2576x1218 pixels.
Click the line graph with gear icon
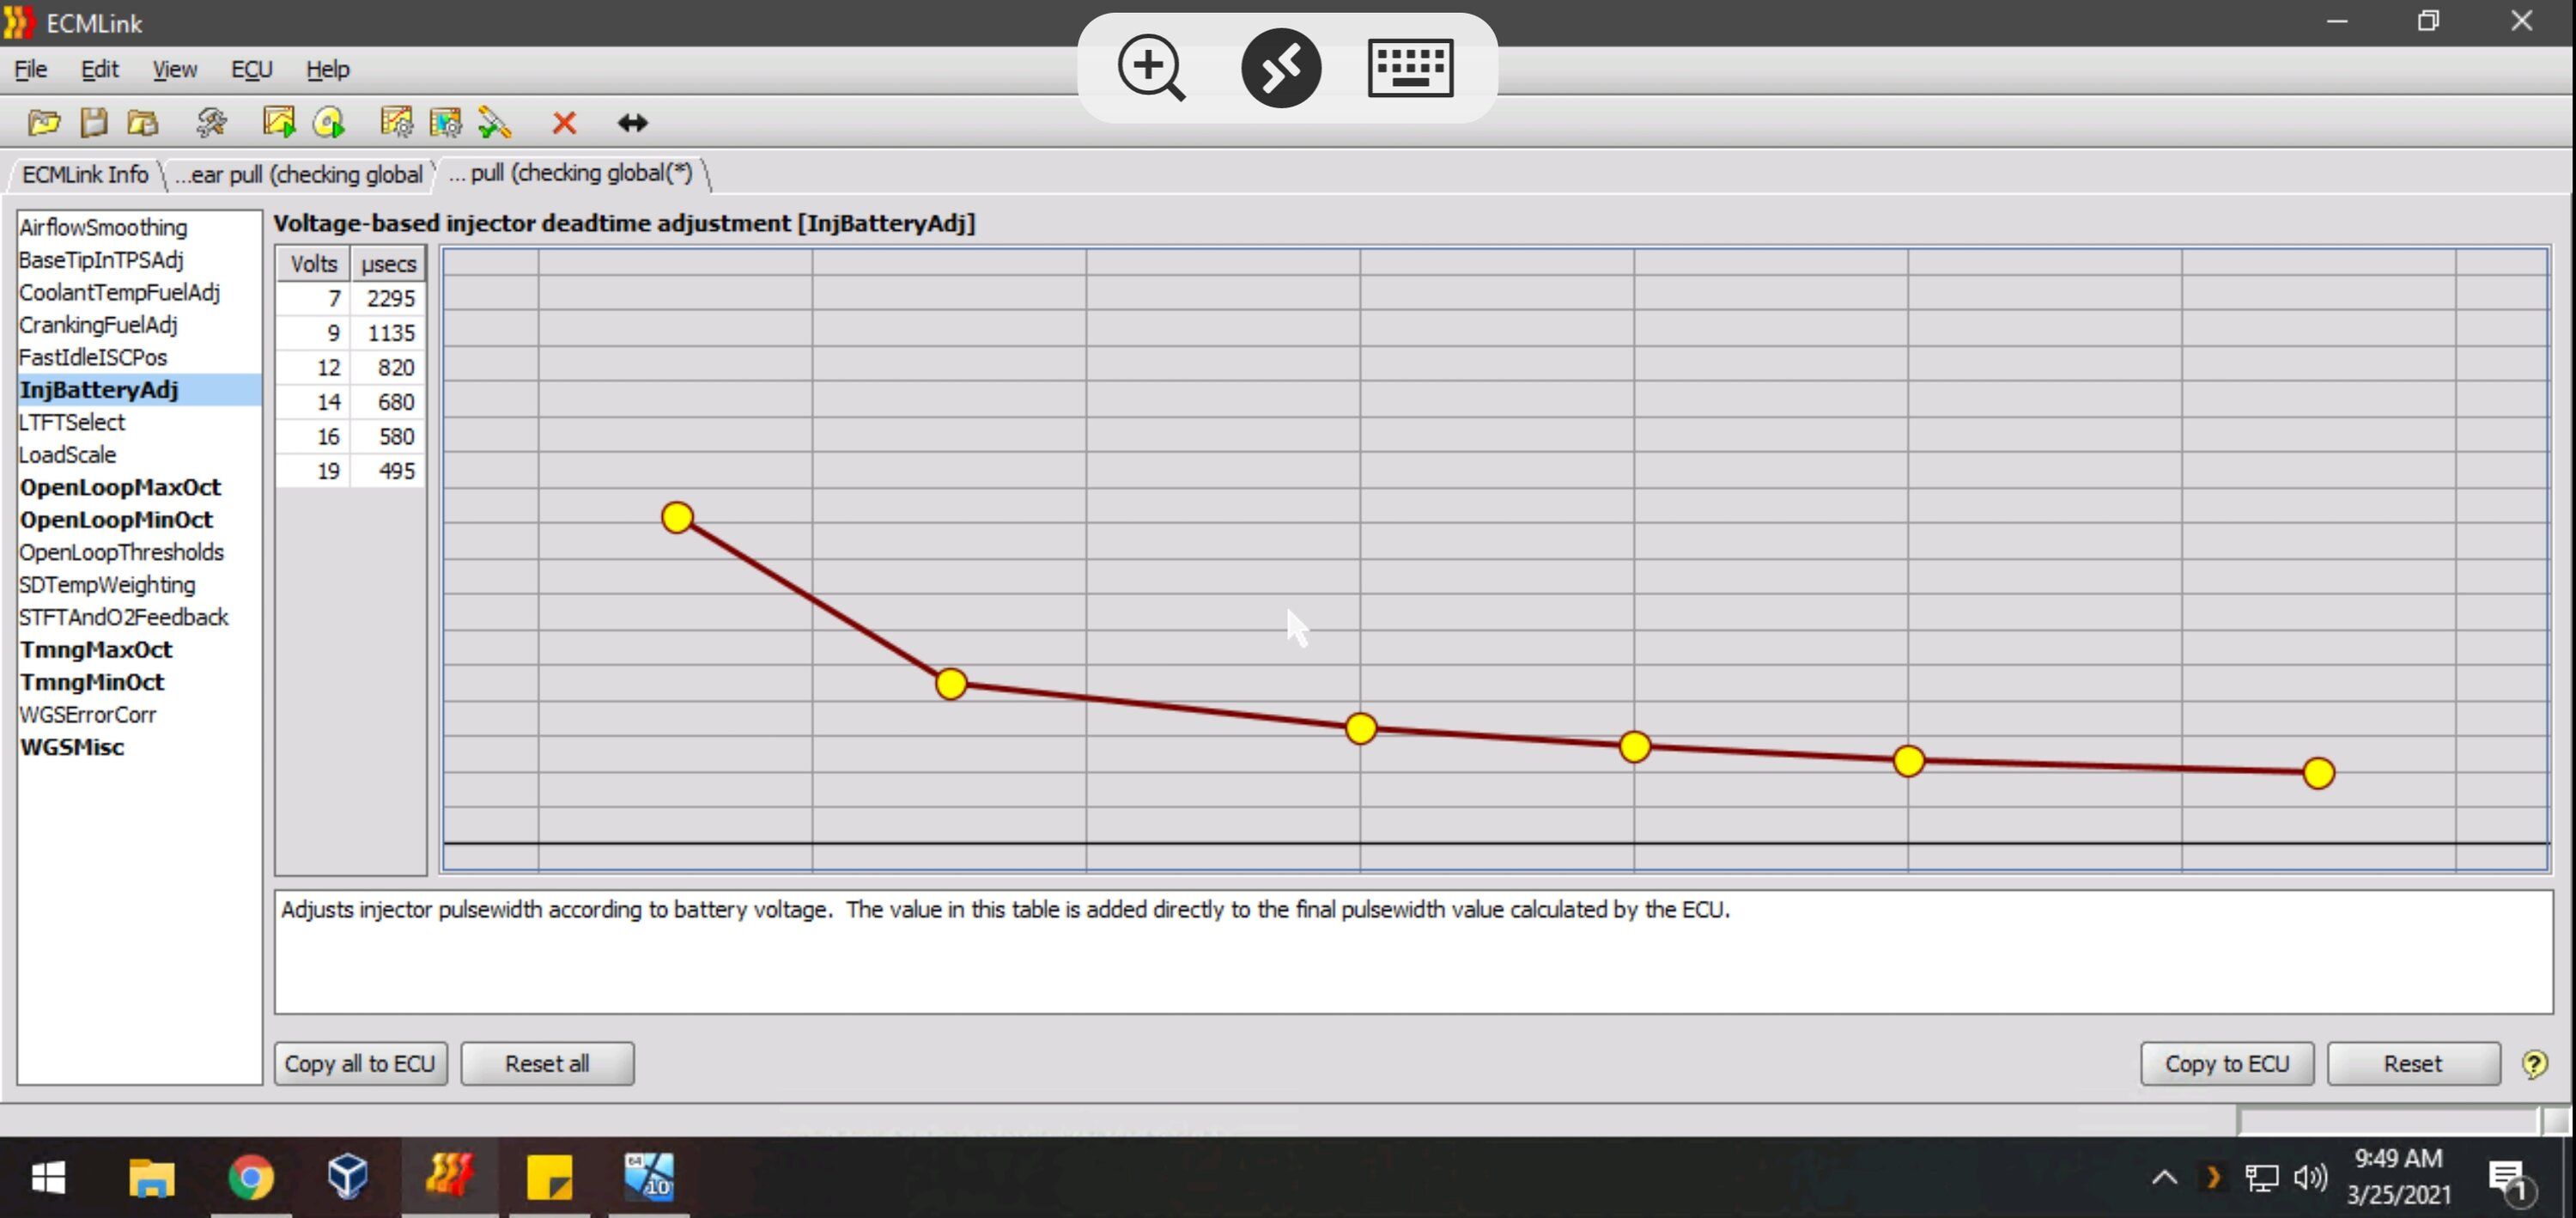pyautogui.click(x=396, y=123)
